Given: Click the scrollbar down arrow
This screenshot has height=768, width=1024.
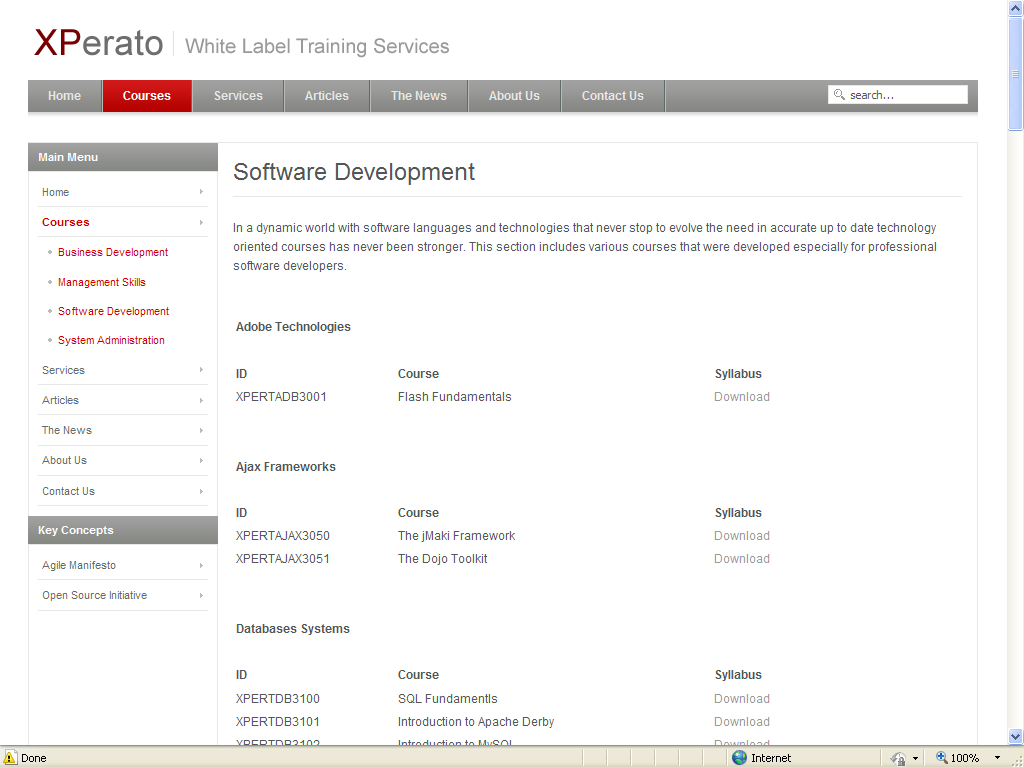Looking at the screenshot, I should 1016,737.
